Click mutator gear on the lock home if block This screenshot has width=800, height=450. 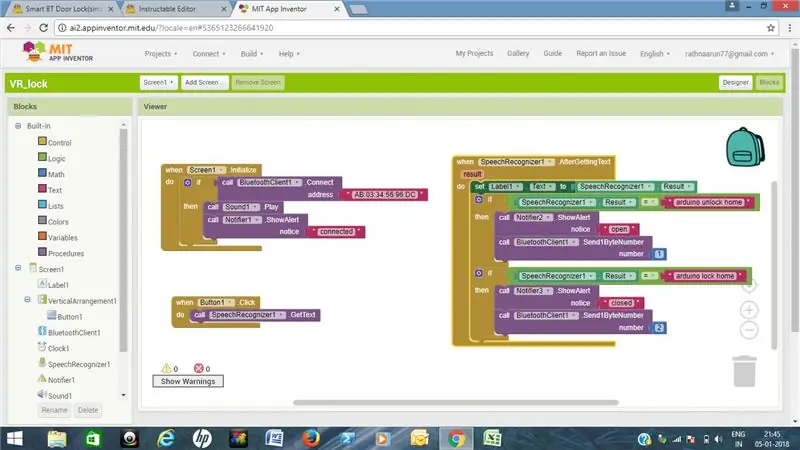[x=479, y=273]
